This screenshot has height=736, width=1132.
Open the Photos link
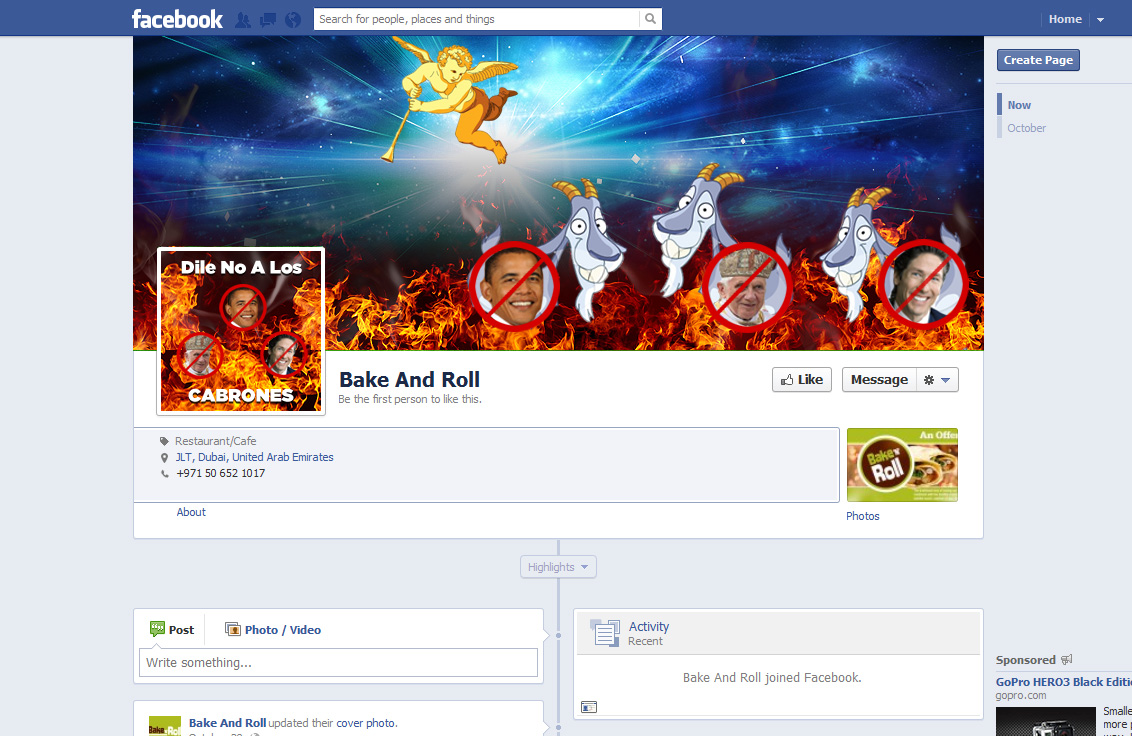click(x=863, y=516)
